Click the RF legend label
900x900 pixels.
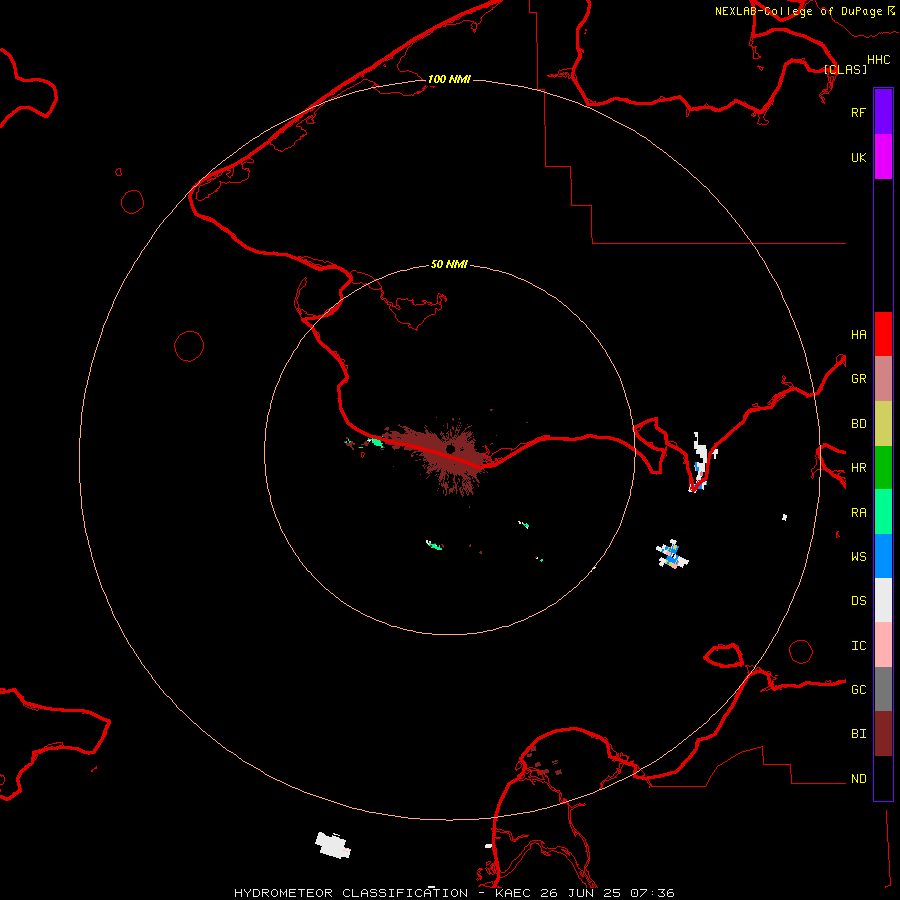click(x=858, y=112)
